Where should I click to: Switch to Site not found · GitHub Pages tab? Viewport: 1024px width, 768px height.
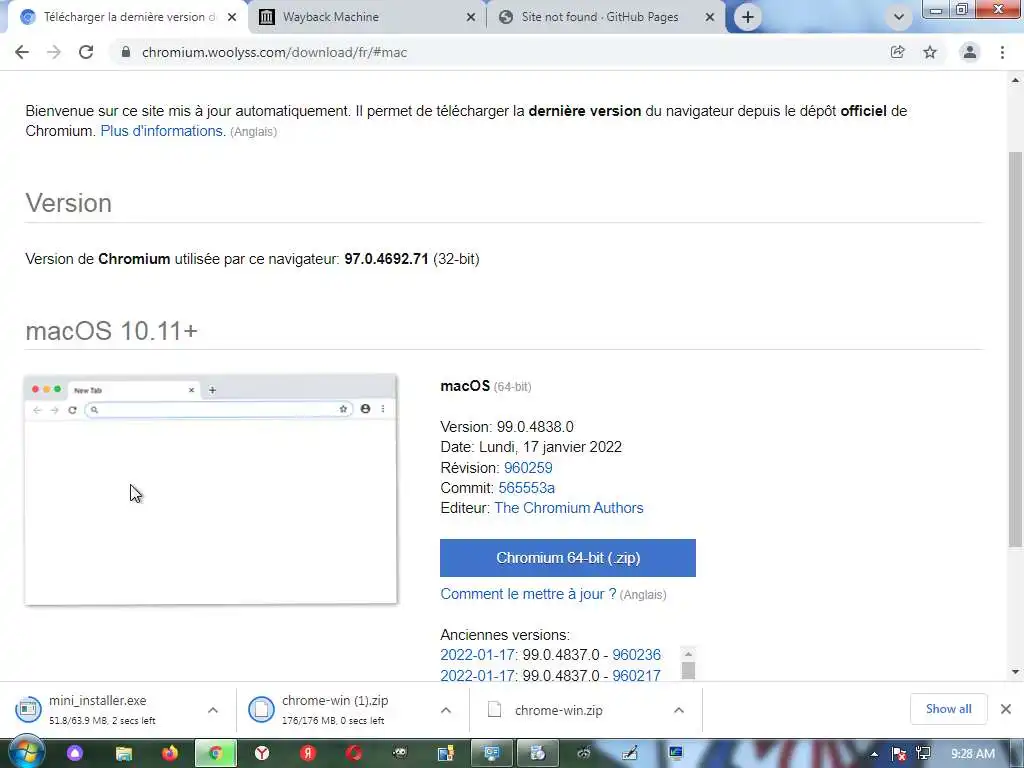click(x=606, y=17)
